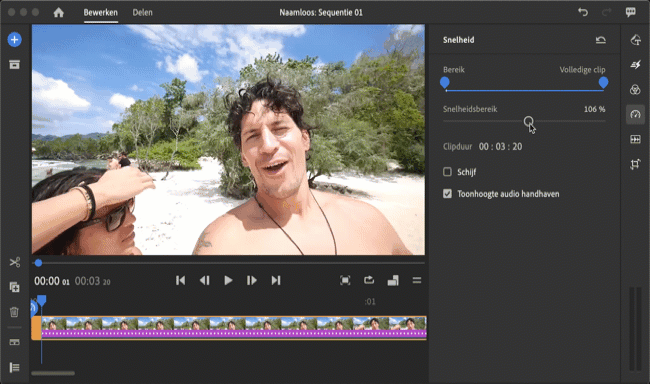Step forward one frame
This screenshot has height=384, width=650.
(252, 280)
